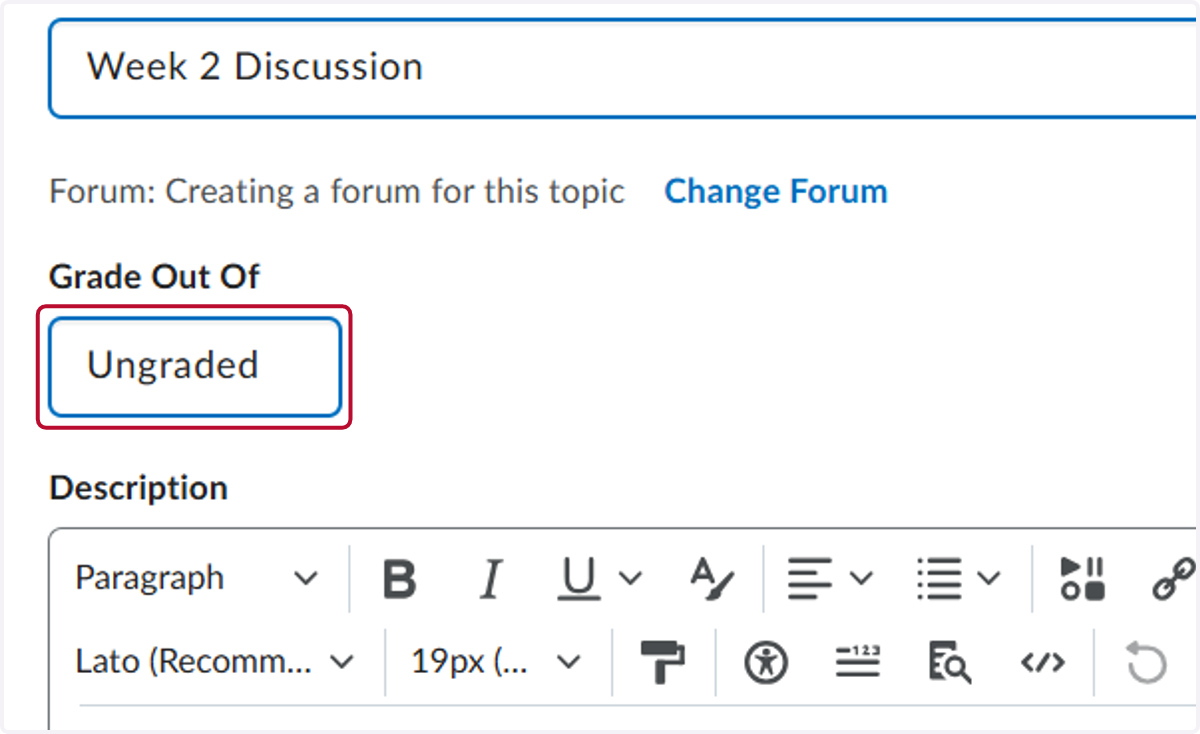Open the dropdown arrow beside Underline
Image resolution: width=1200 pixels, height=734 pixels.
[630, 578]
